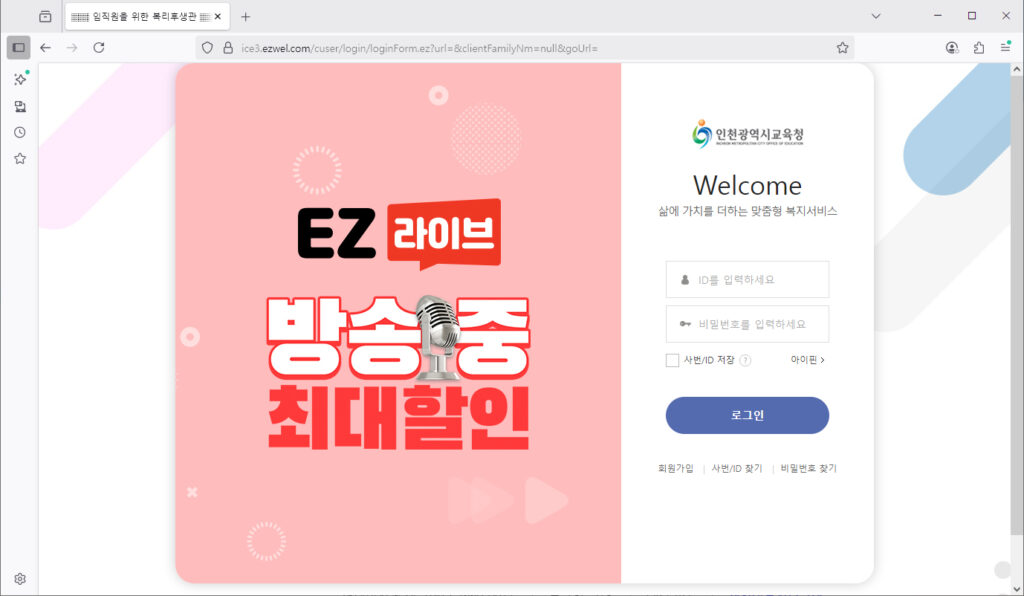Reload the ezwel login page
This screenshot has height=596, width=1024.
(x=97, y=46)
